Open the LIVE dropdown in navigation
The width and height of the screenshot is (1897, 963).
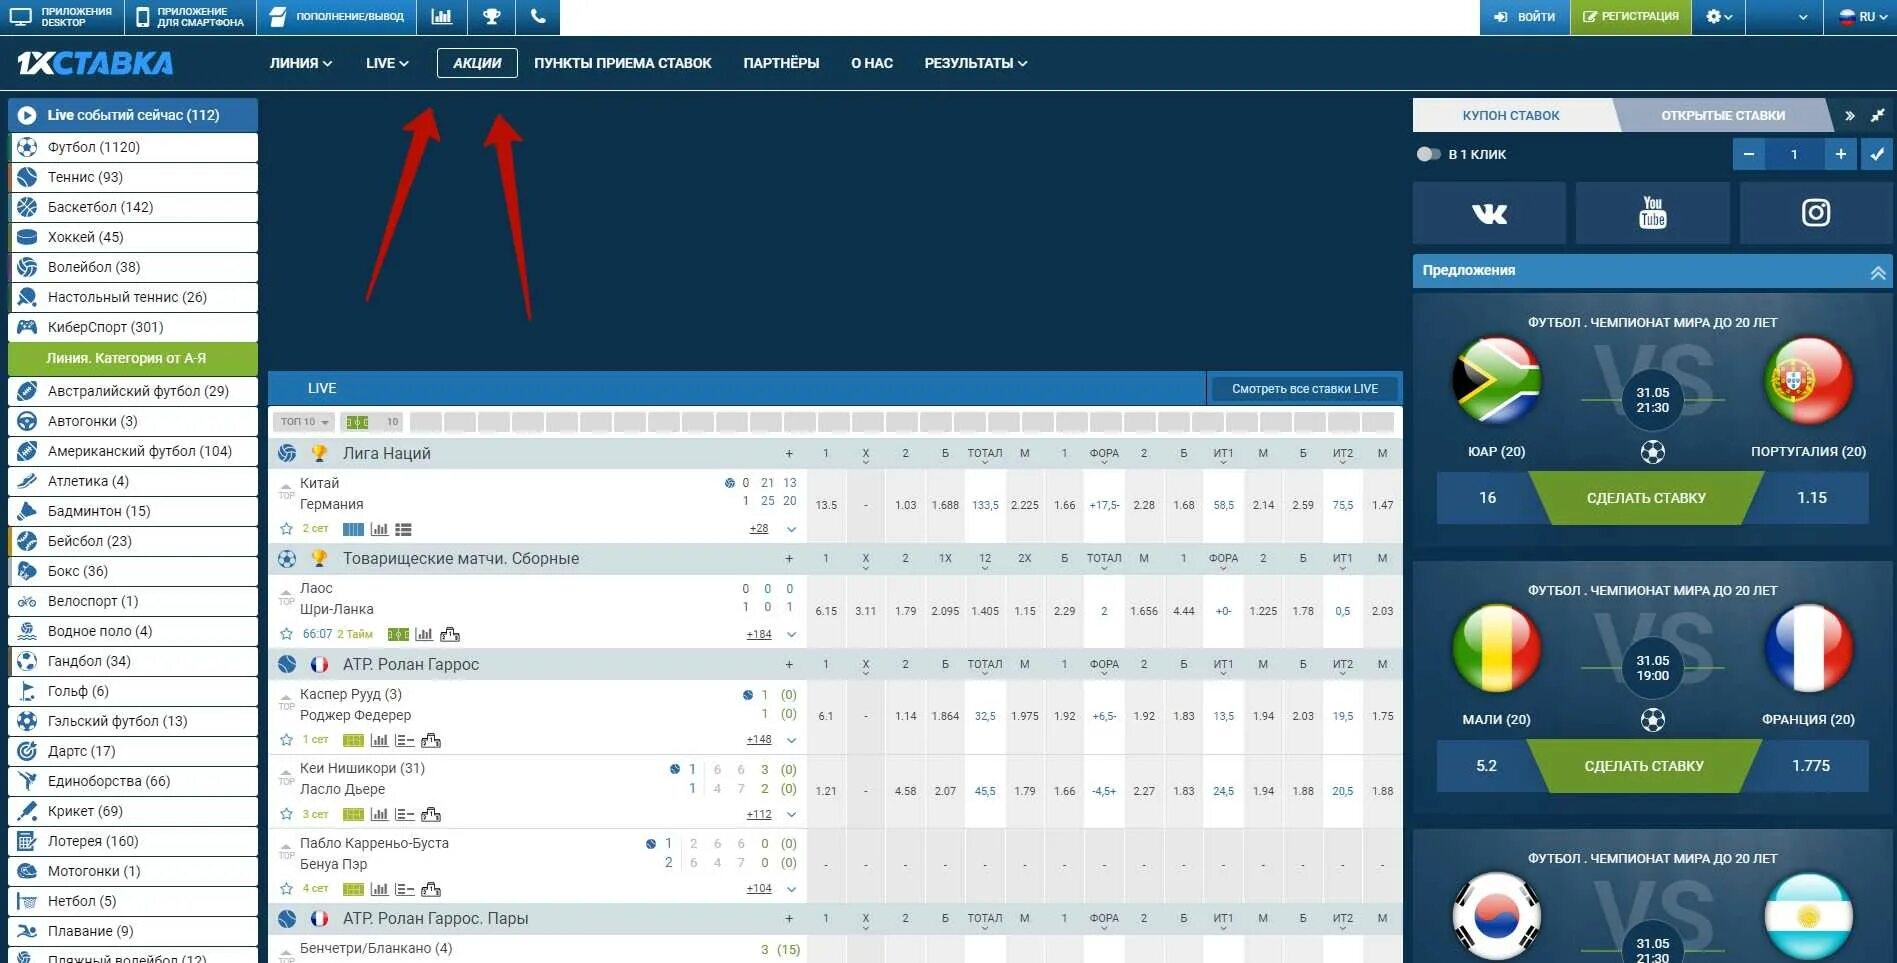(x=387, y=63)
